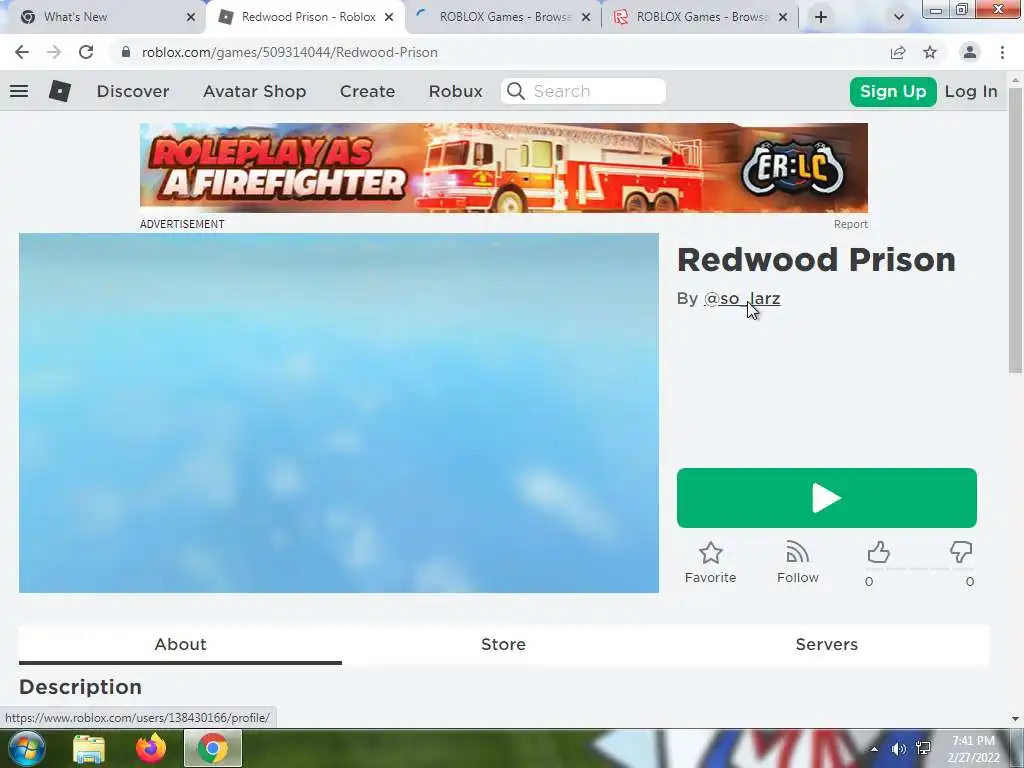Open the Roblox hamburger navigation menu
The width and height of the screenshot is (1024, 768).
coord(19,91)
